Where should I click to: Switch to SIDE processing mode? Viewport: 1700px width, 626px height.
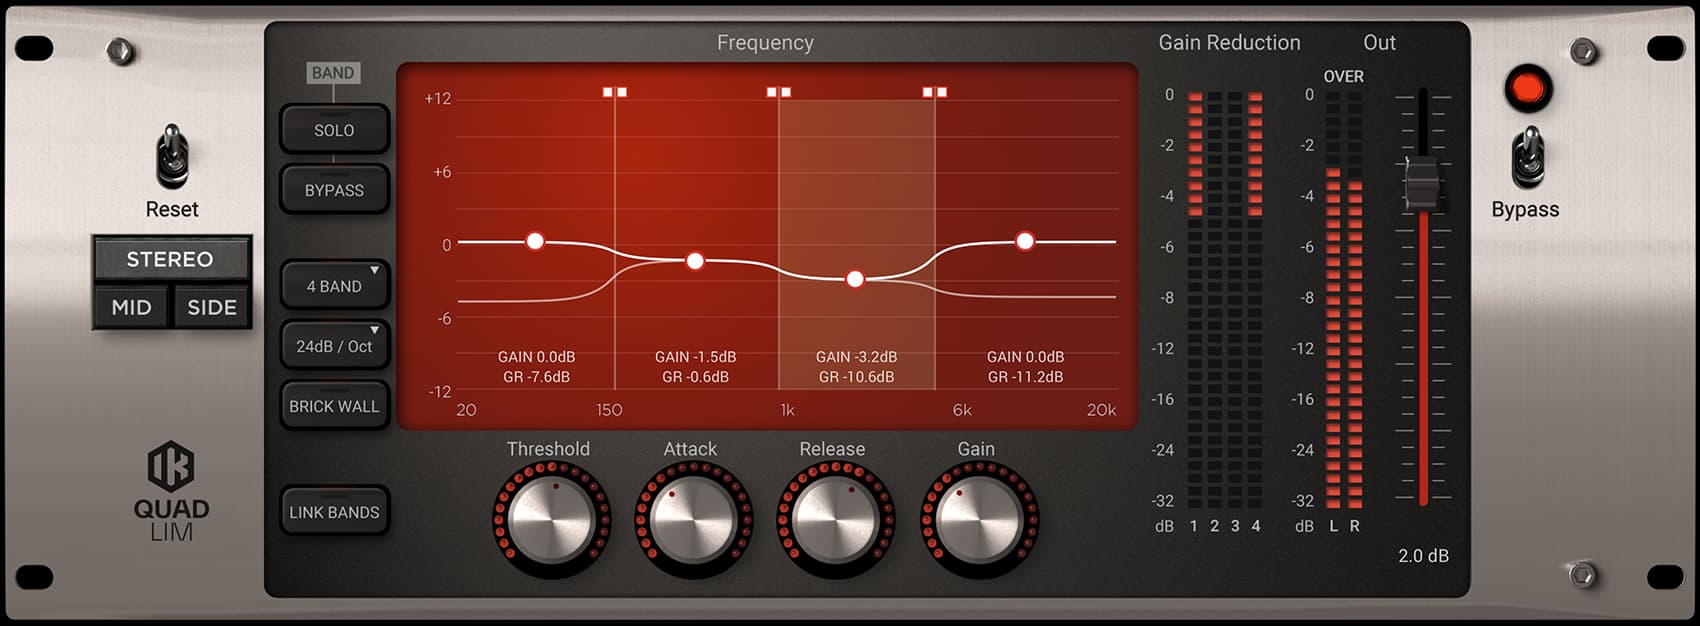(212, 307)
